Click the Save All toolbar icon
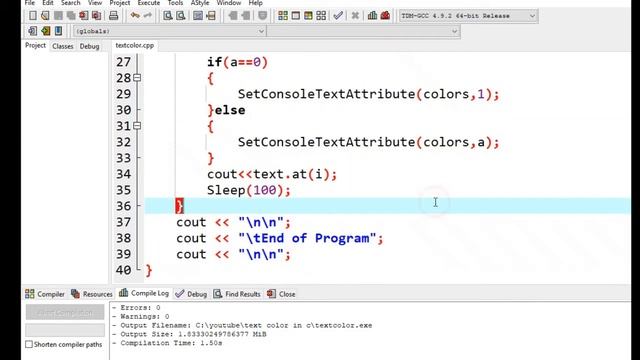Screen dimensions: 640x360 point(71,16)
